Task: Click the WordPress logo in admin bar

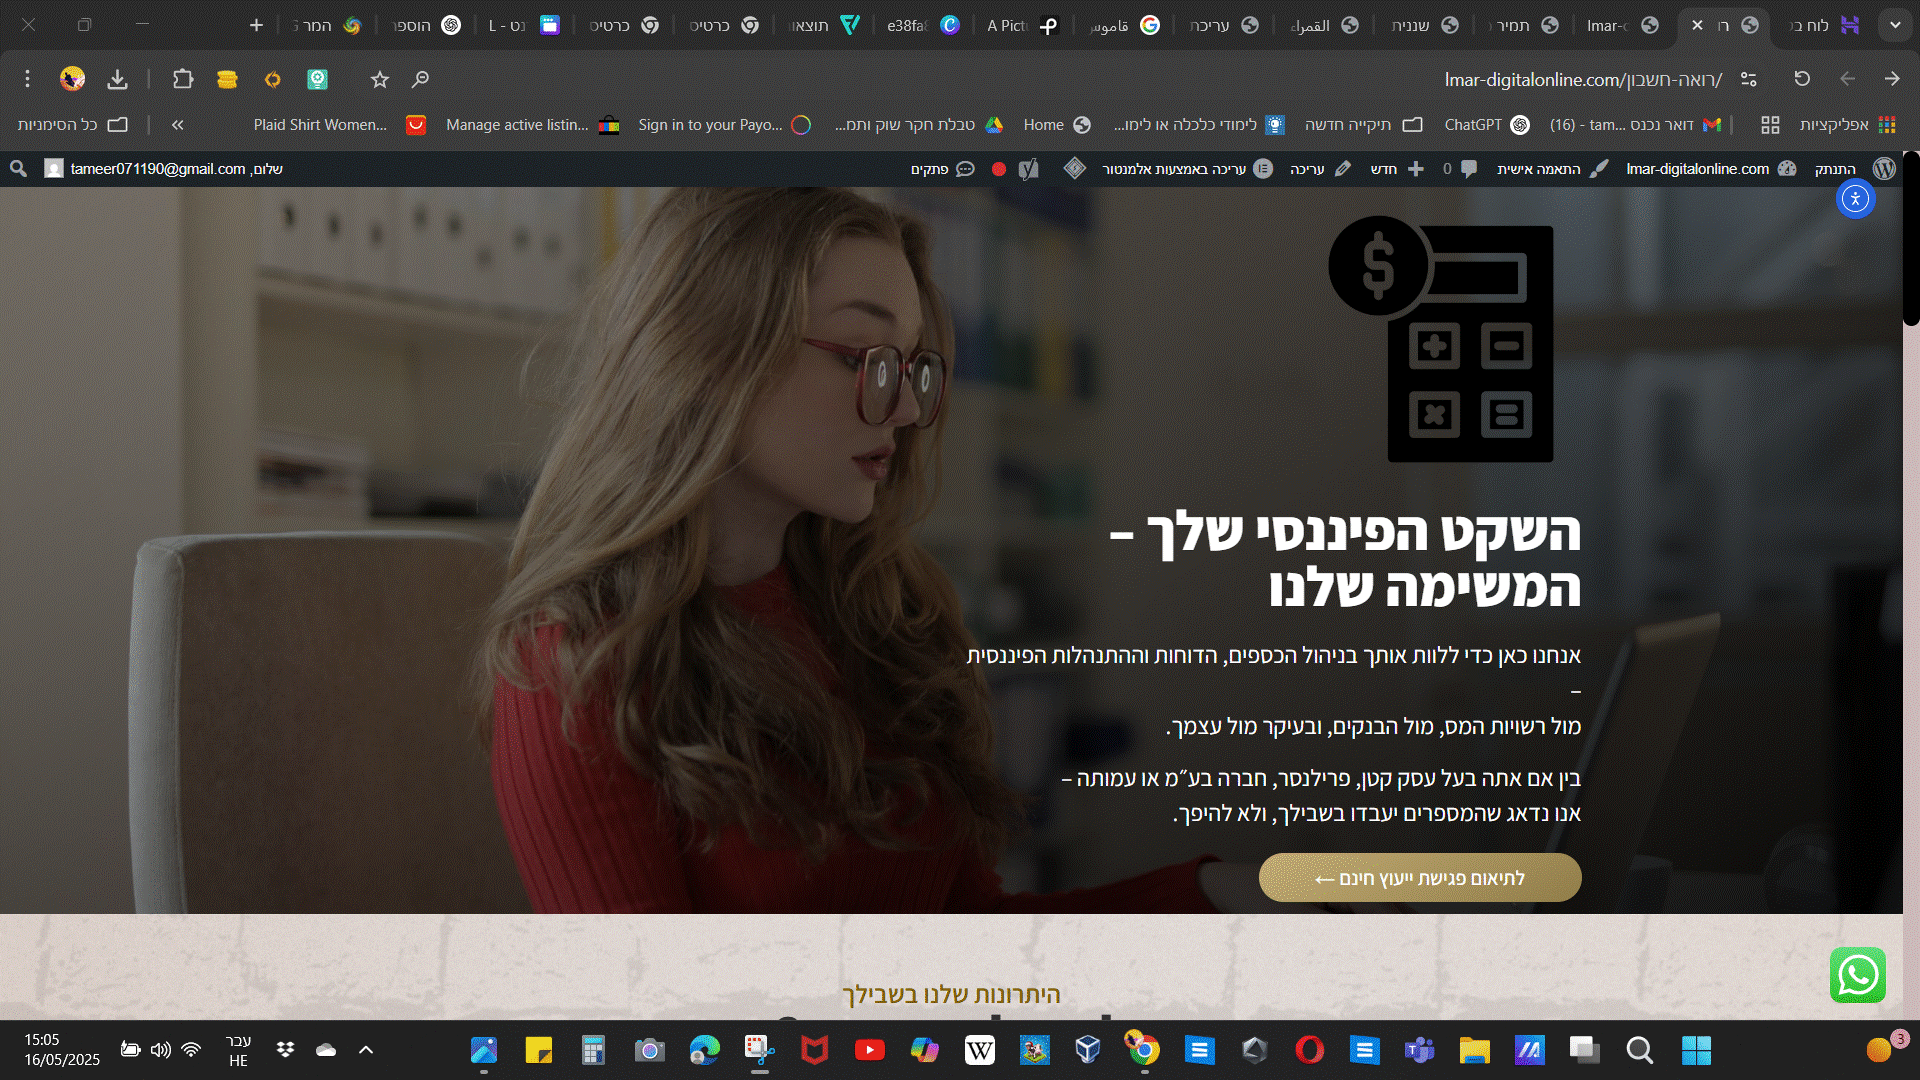Action: (x=1884, y=169)
